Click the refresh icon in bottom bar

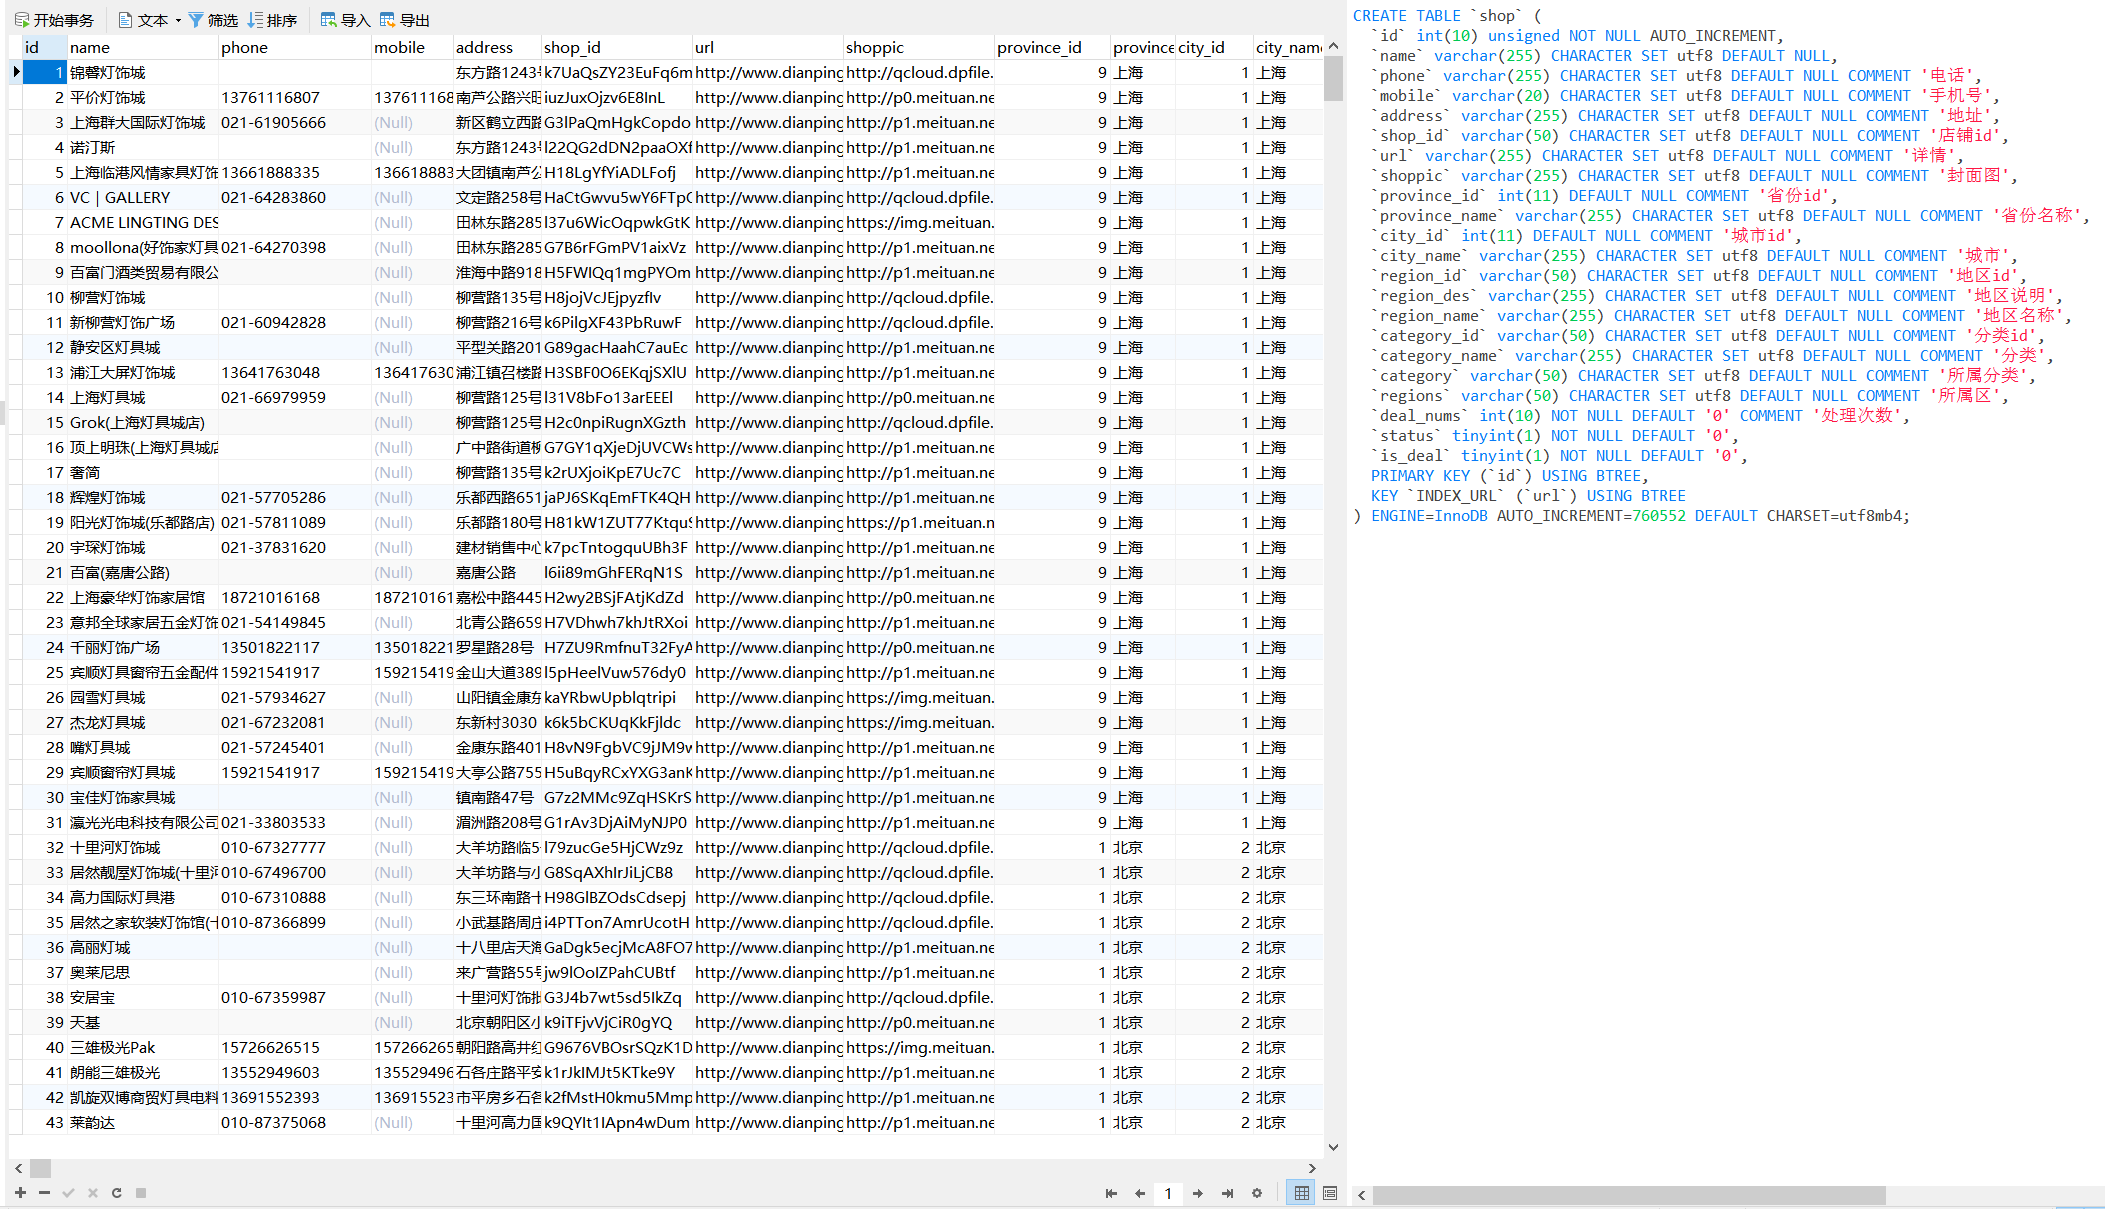coord(116,1192)
